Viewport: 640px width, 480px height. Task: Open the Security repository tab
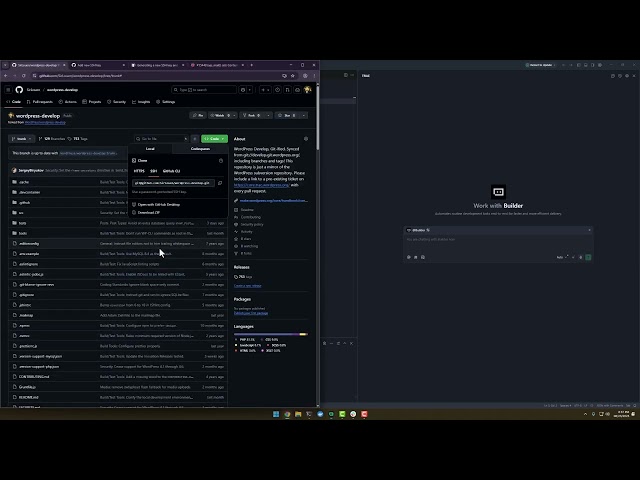[x=117, y=102]
